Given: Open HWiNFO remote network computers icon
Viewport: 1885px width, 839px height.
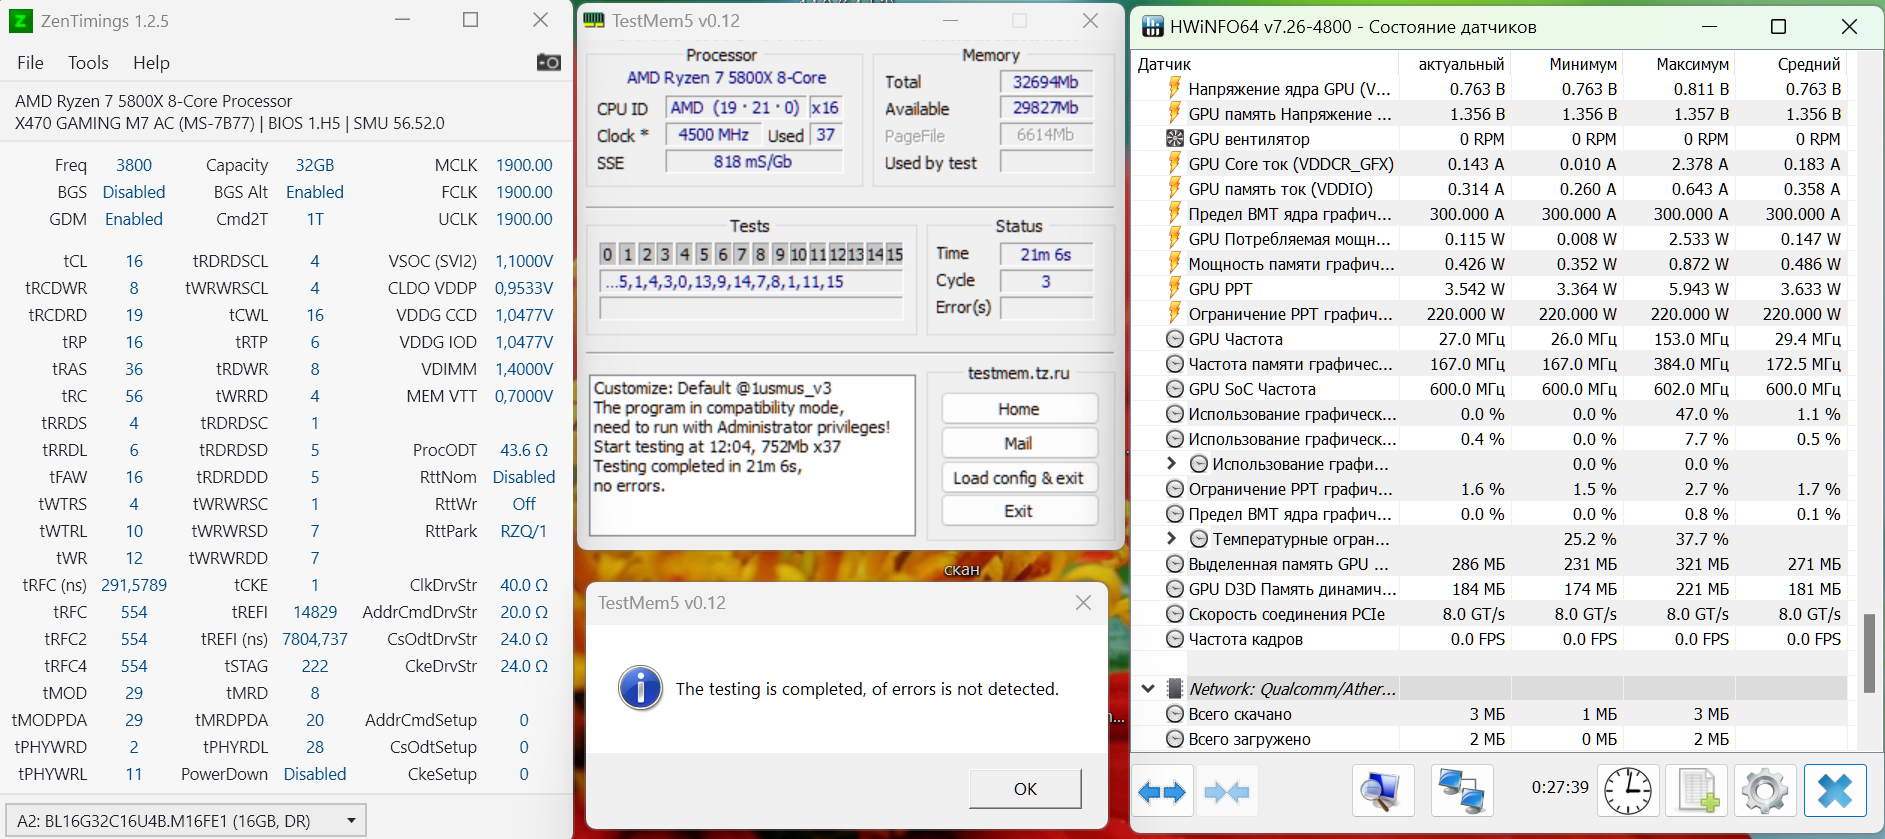Looking at the screenshot, I should click(1462, 792).
